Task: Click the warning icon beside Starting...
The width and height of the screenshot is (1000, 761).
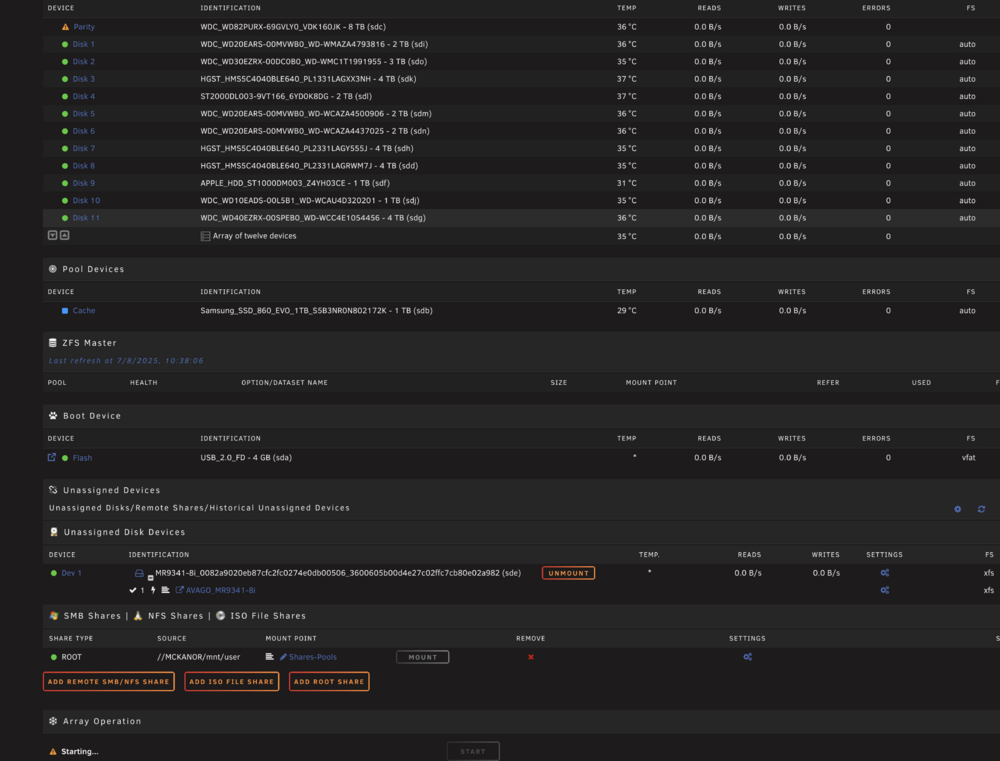Action: coord(53,751)
